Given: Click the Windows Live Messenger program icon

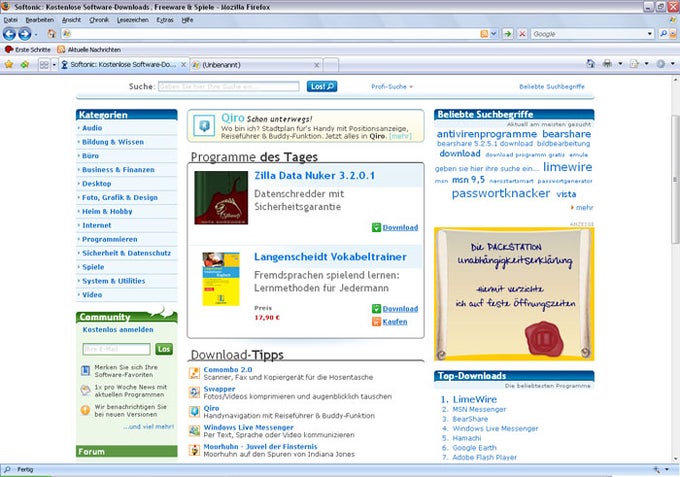Looking at the screenshot, I should click(x=194, y=431).
